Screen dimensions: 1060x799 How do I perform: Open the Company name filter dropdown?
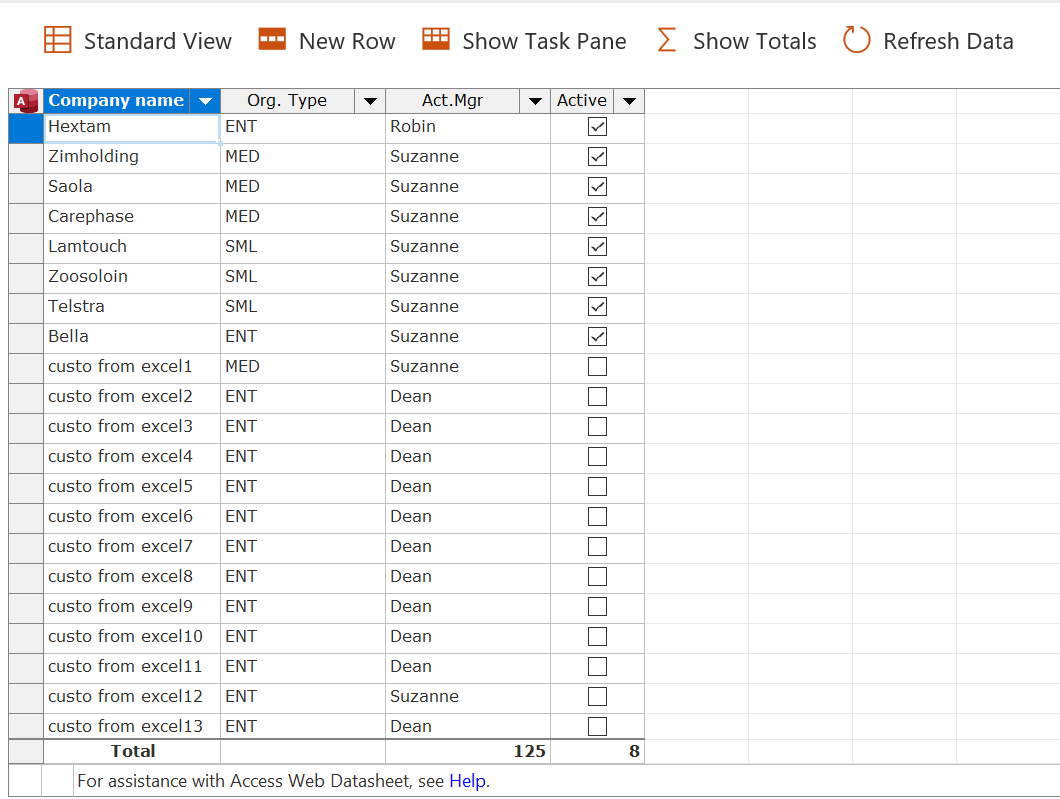click(206, 101)
